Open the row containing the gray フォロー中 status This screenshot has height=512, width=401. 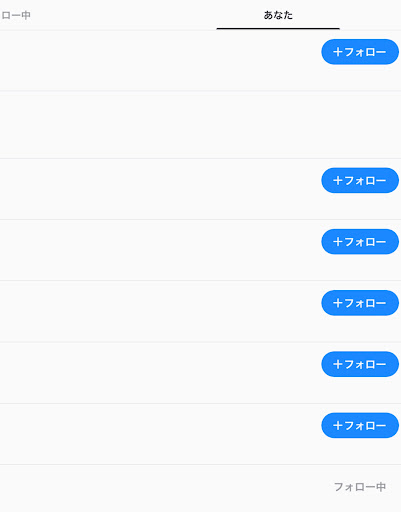point(200,488)
